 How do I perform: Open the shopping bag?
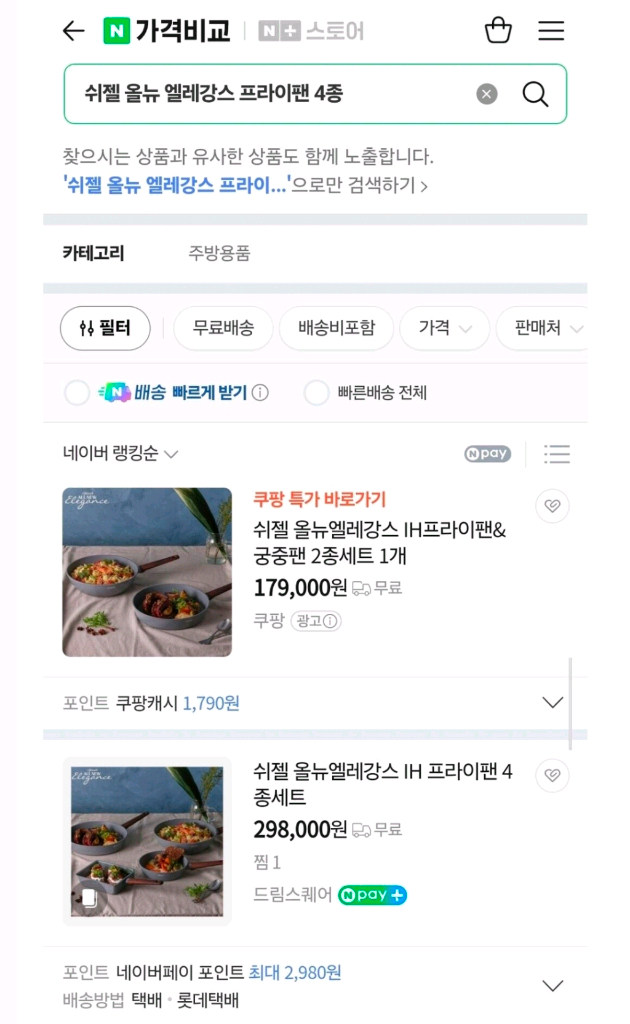pyautogui.click(x=497, y=31)
